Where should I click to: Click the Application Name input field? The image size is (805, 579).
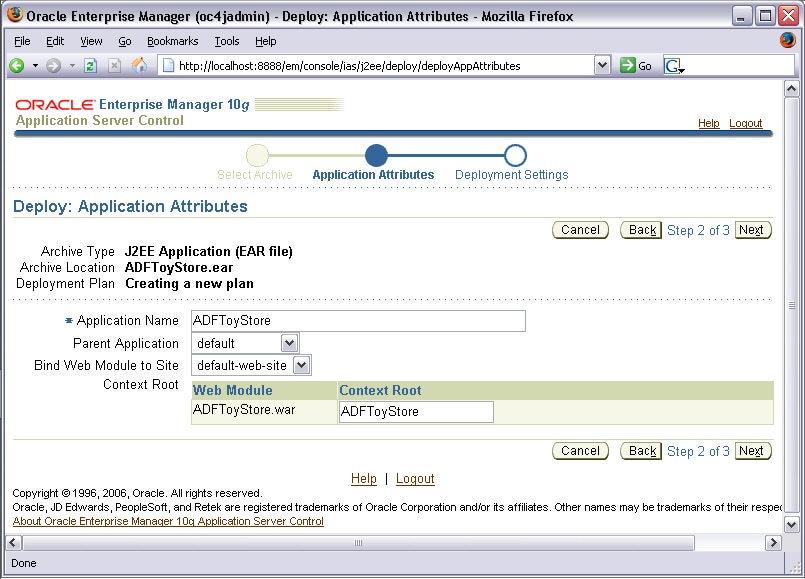pyautogui.click(x=358, y=321)
